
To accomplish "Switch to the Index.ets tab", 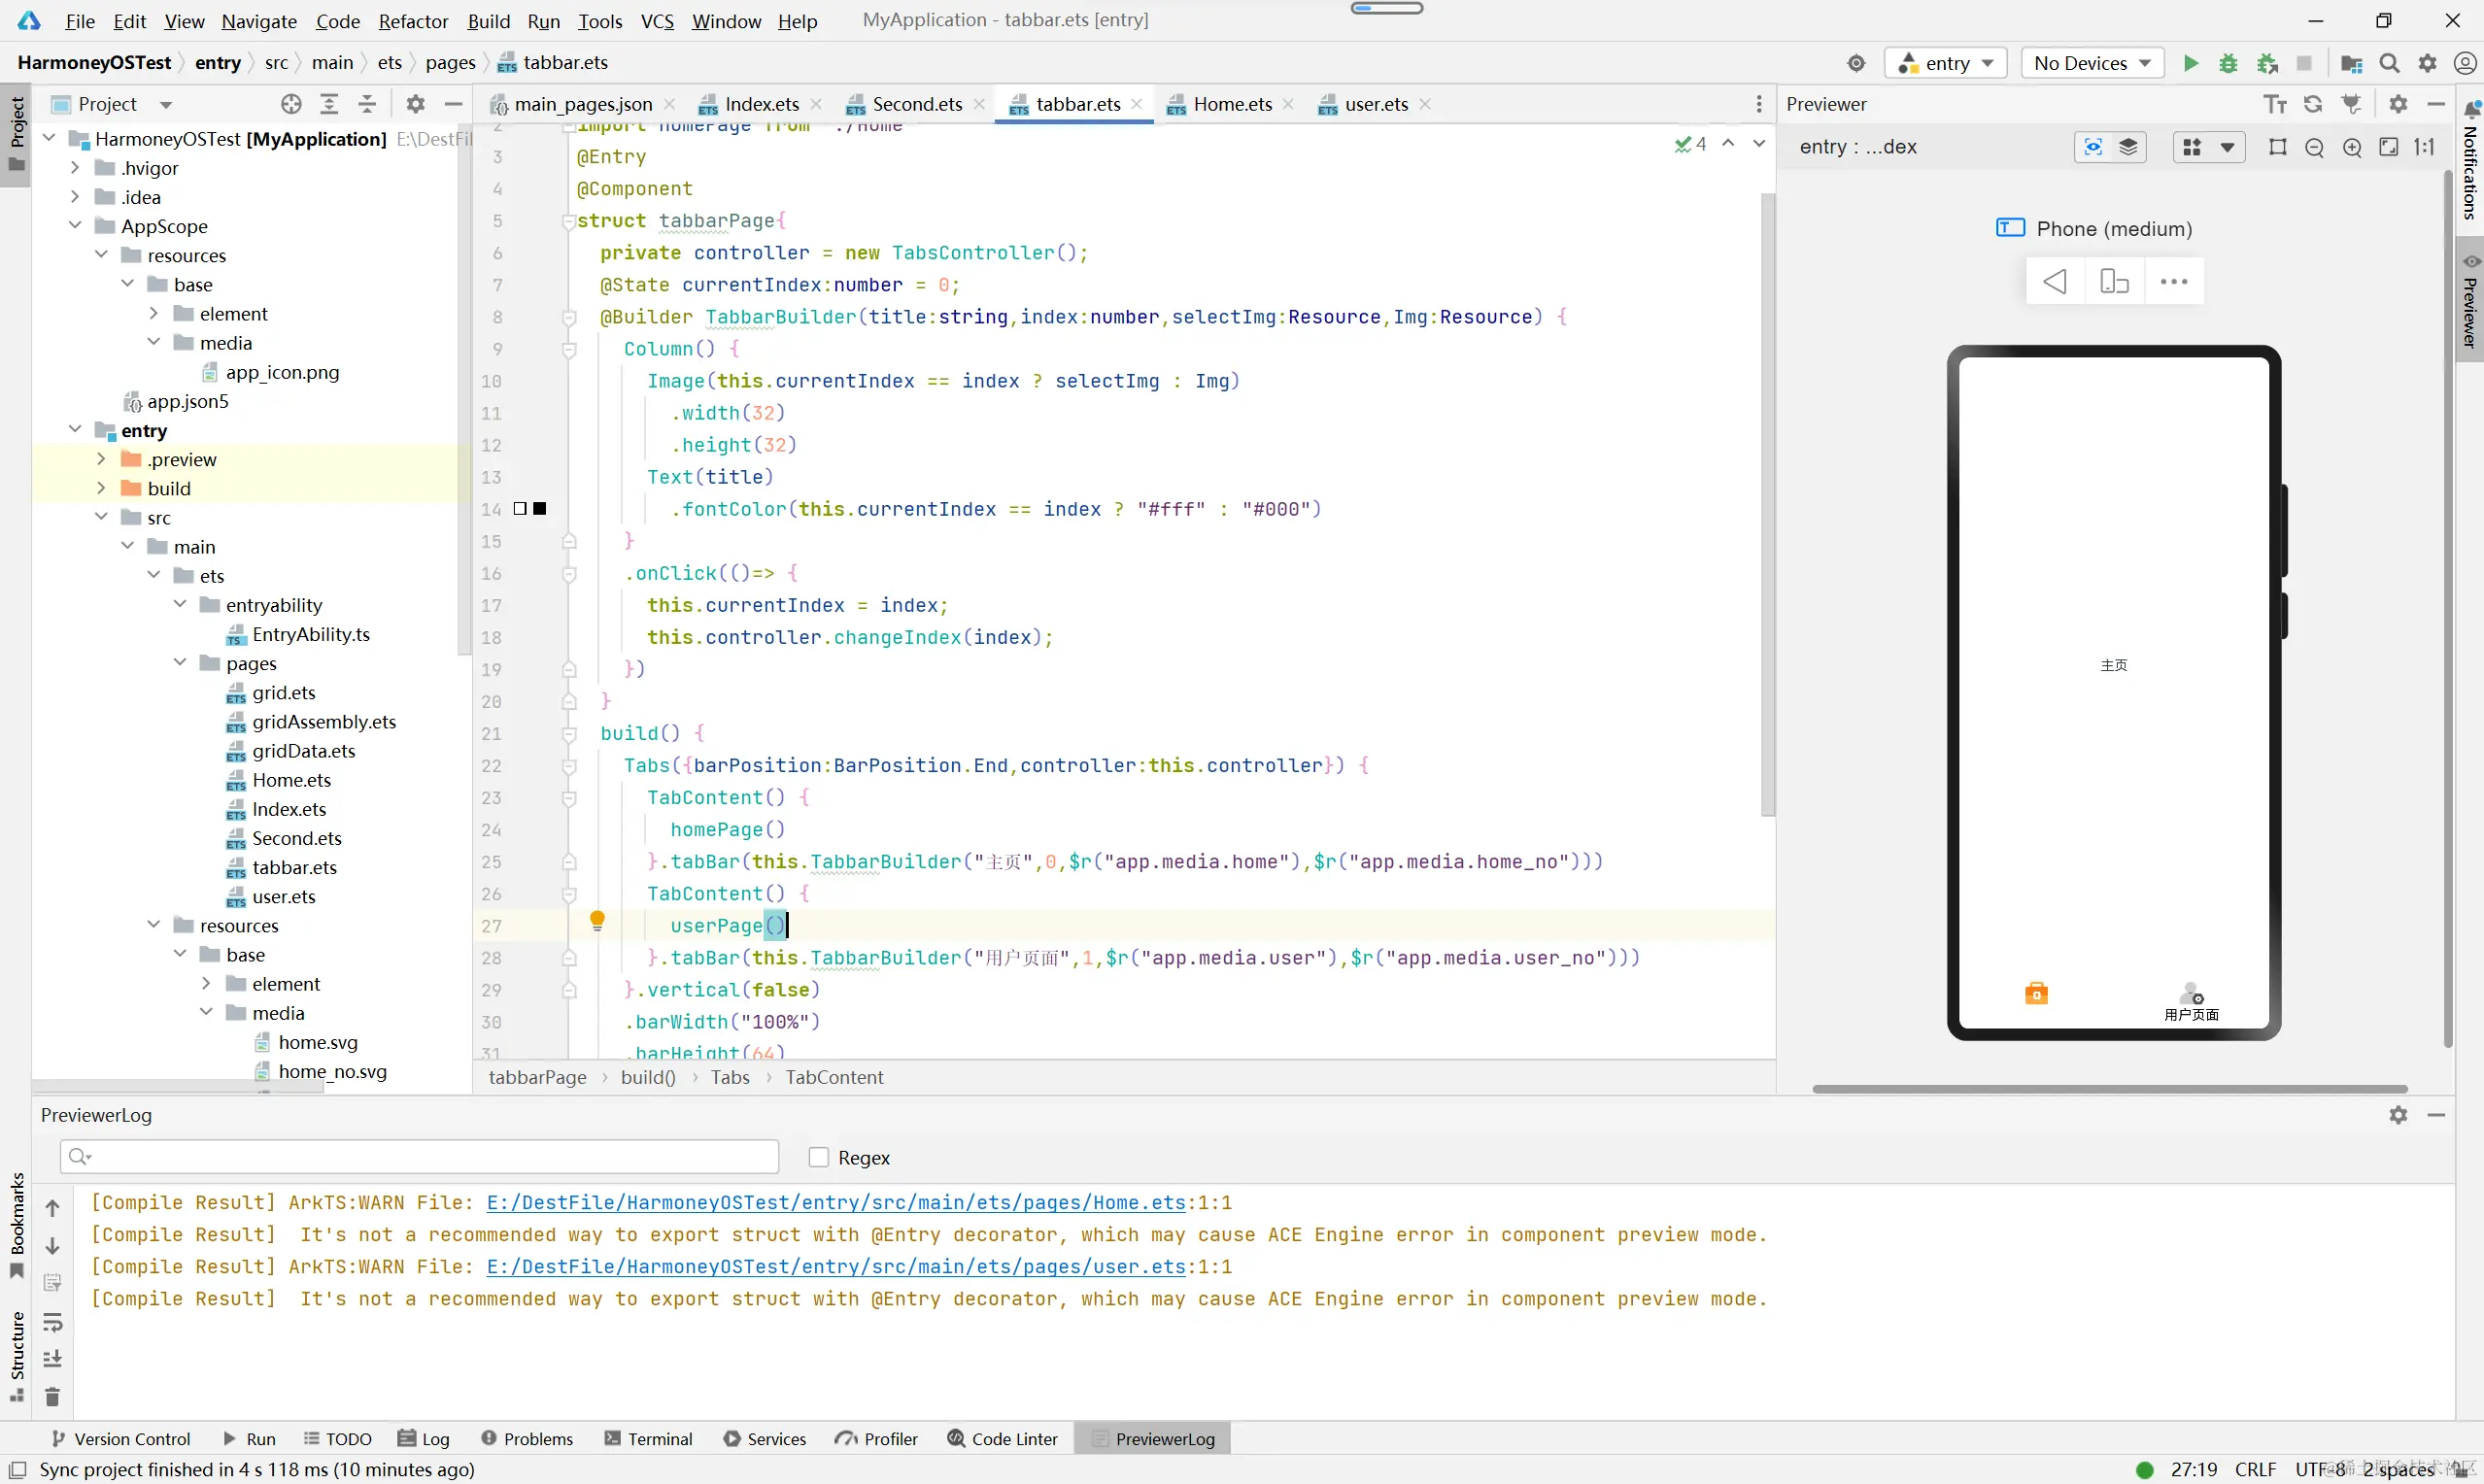I will click(761, 104).
